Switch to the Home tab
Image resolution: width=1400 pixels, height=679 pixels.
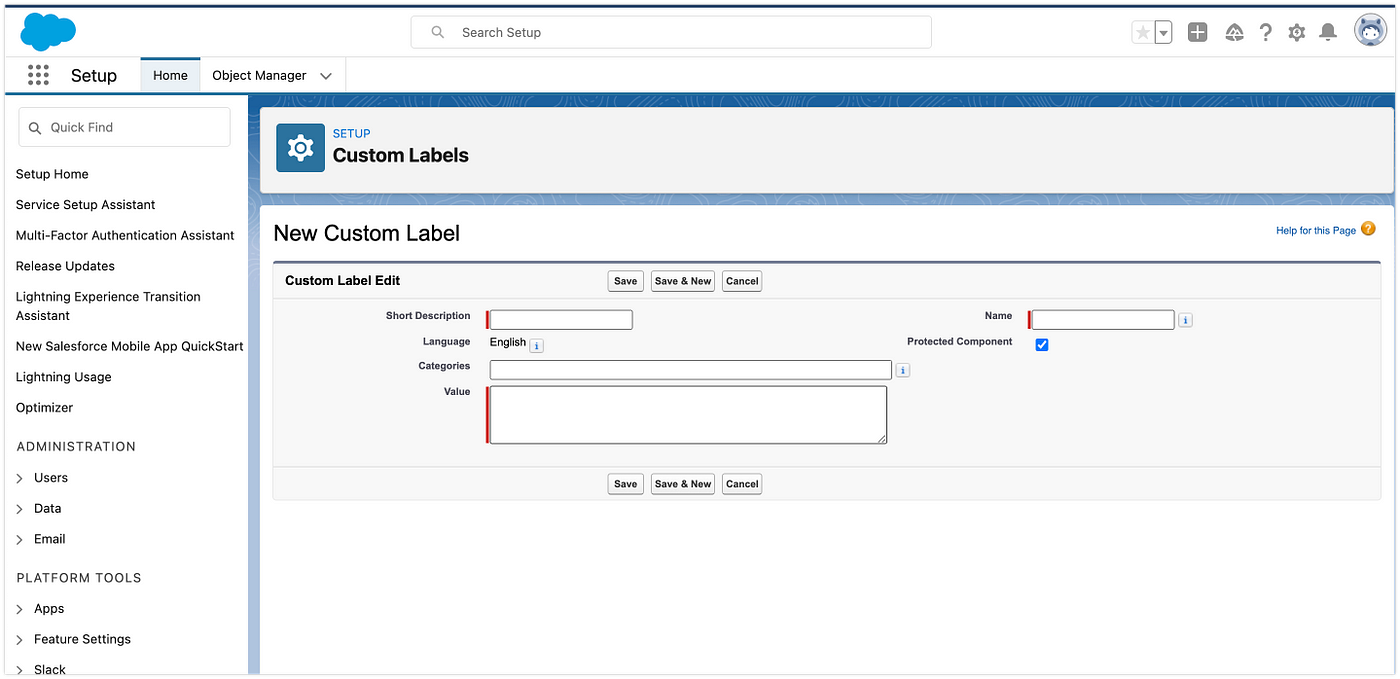170,75
